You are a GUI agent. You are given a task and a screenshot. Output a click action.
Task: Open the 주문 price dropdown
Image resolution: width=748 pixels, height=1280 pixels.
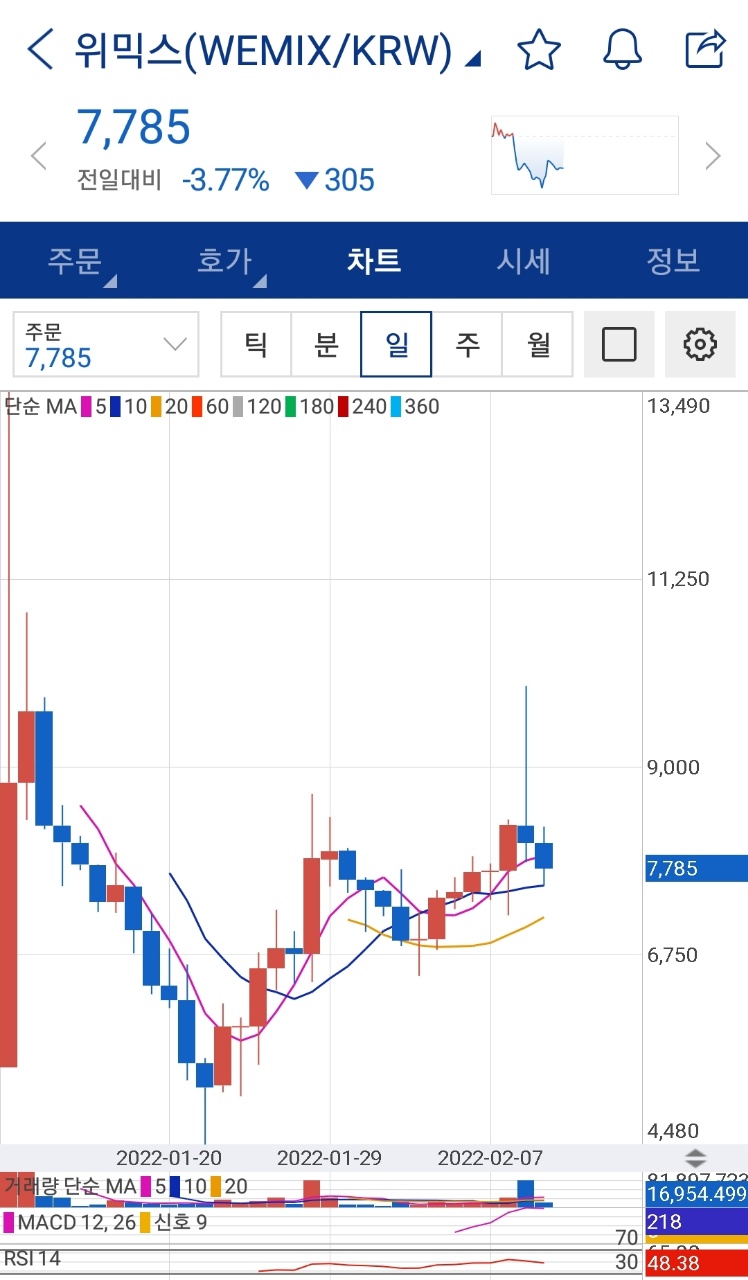(106, 345)
